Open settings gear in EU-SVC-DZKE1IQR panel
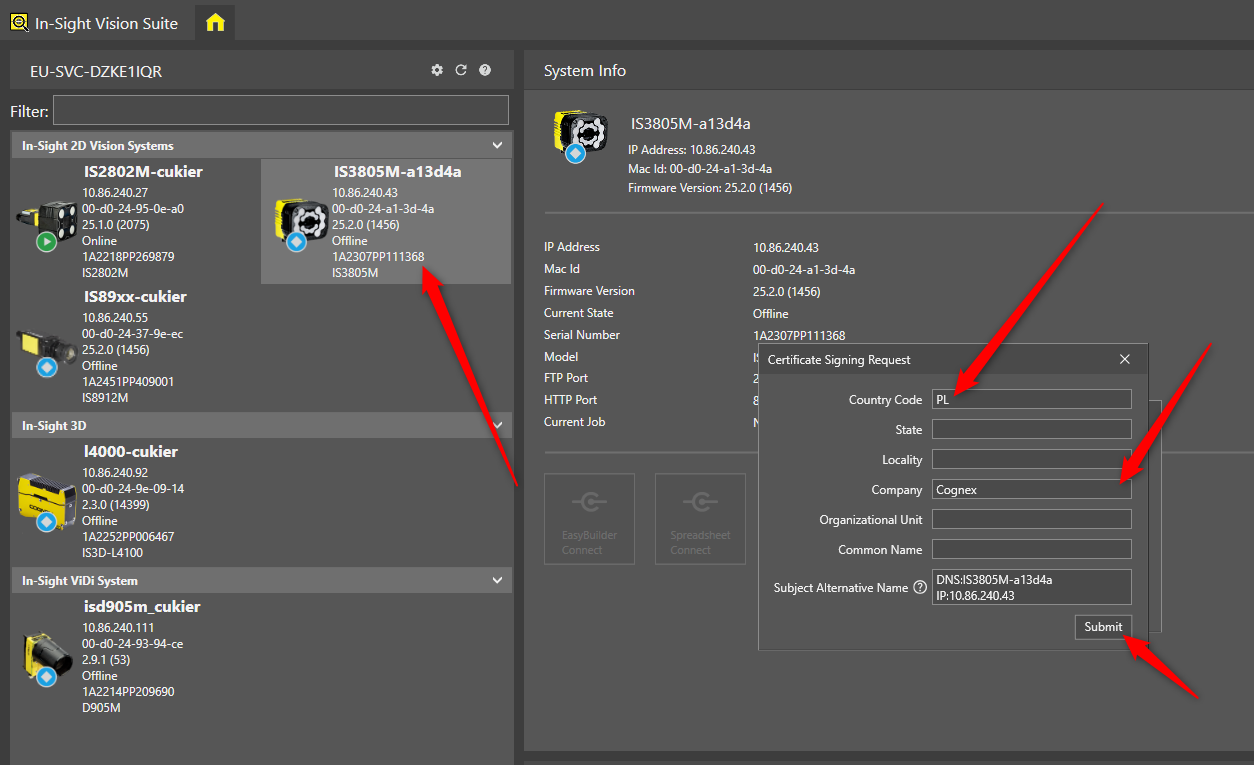1254x765 pixels. tap(437, 70)
